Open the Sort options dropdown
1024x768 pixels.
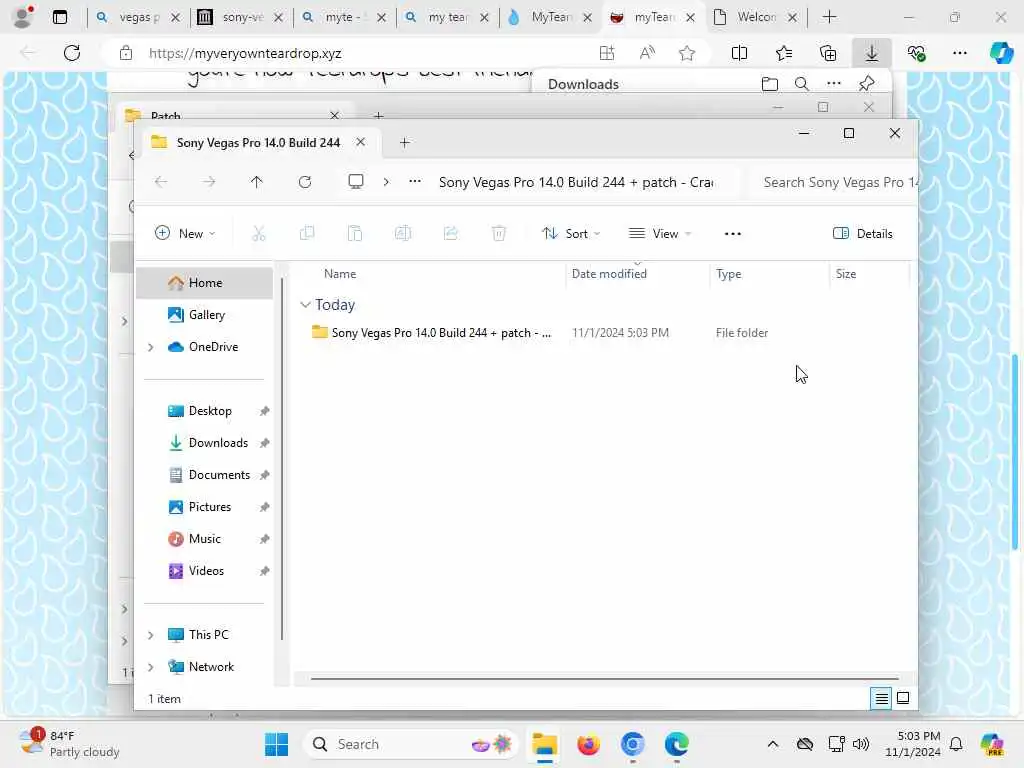571,233
